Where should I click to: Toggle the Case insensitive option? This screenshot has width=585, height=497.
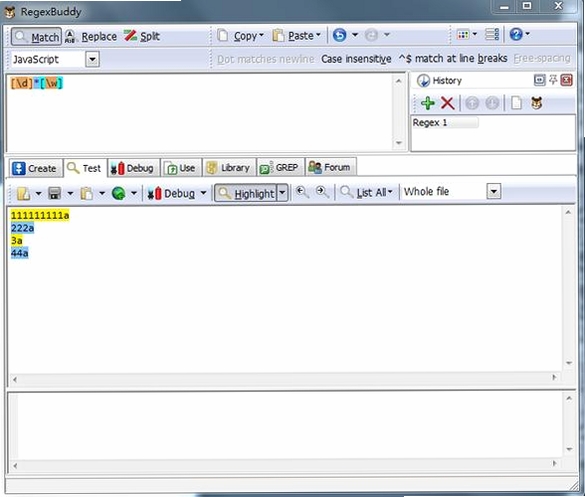[x=356, y=59]
